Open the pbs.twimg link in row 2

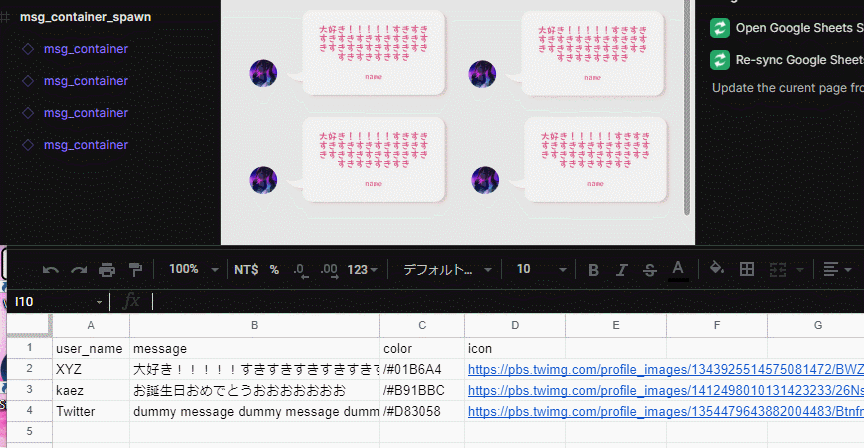665,369
